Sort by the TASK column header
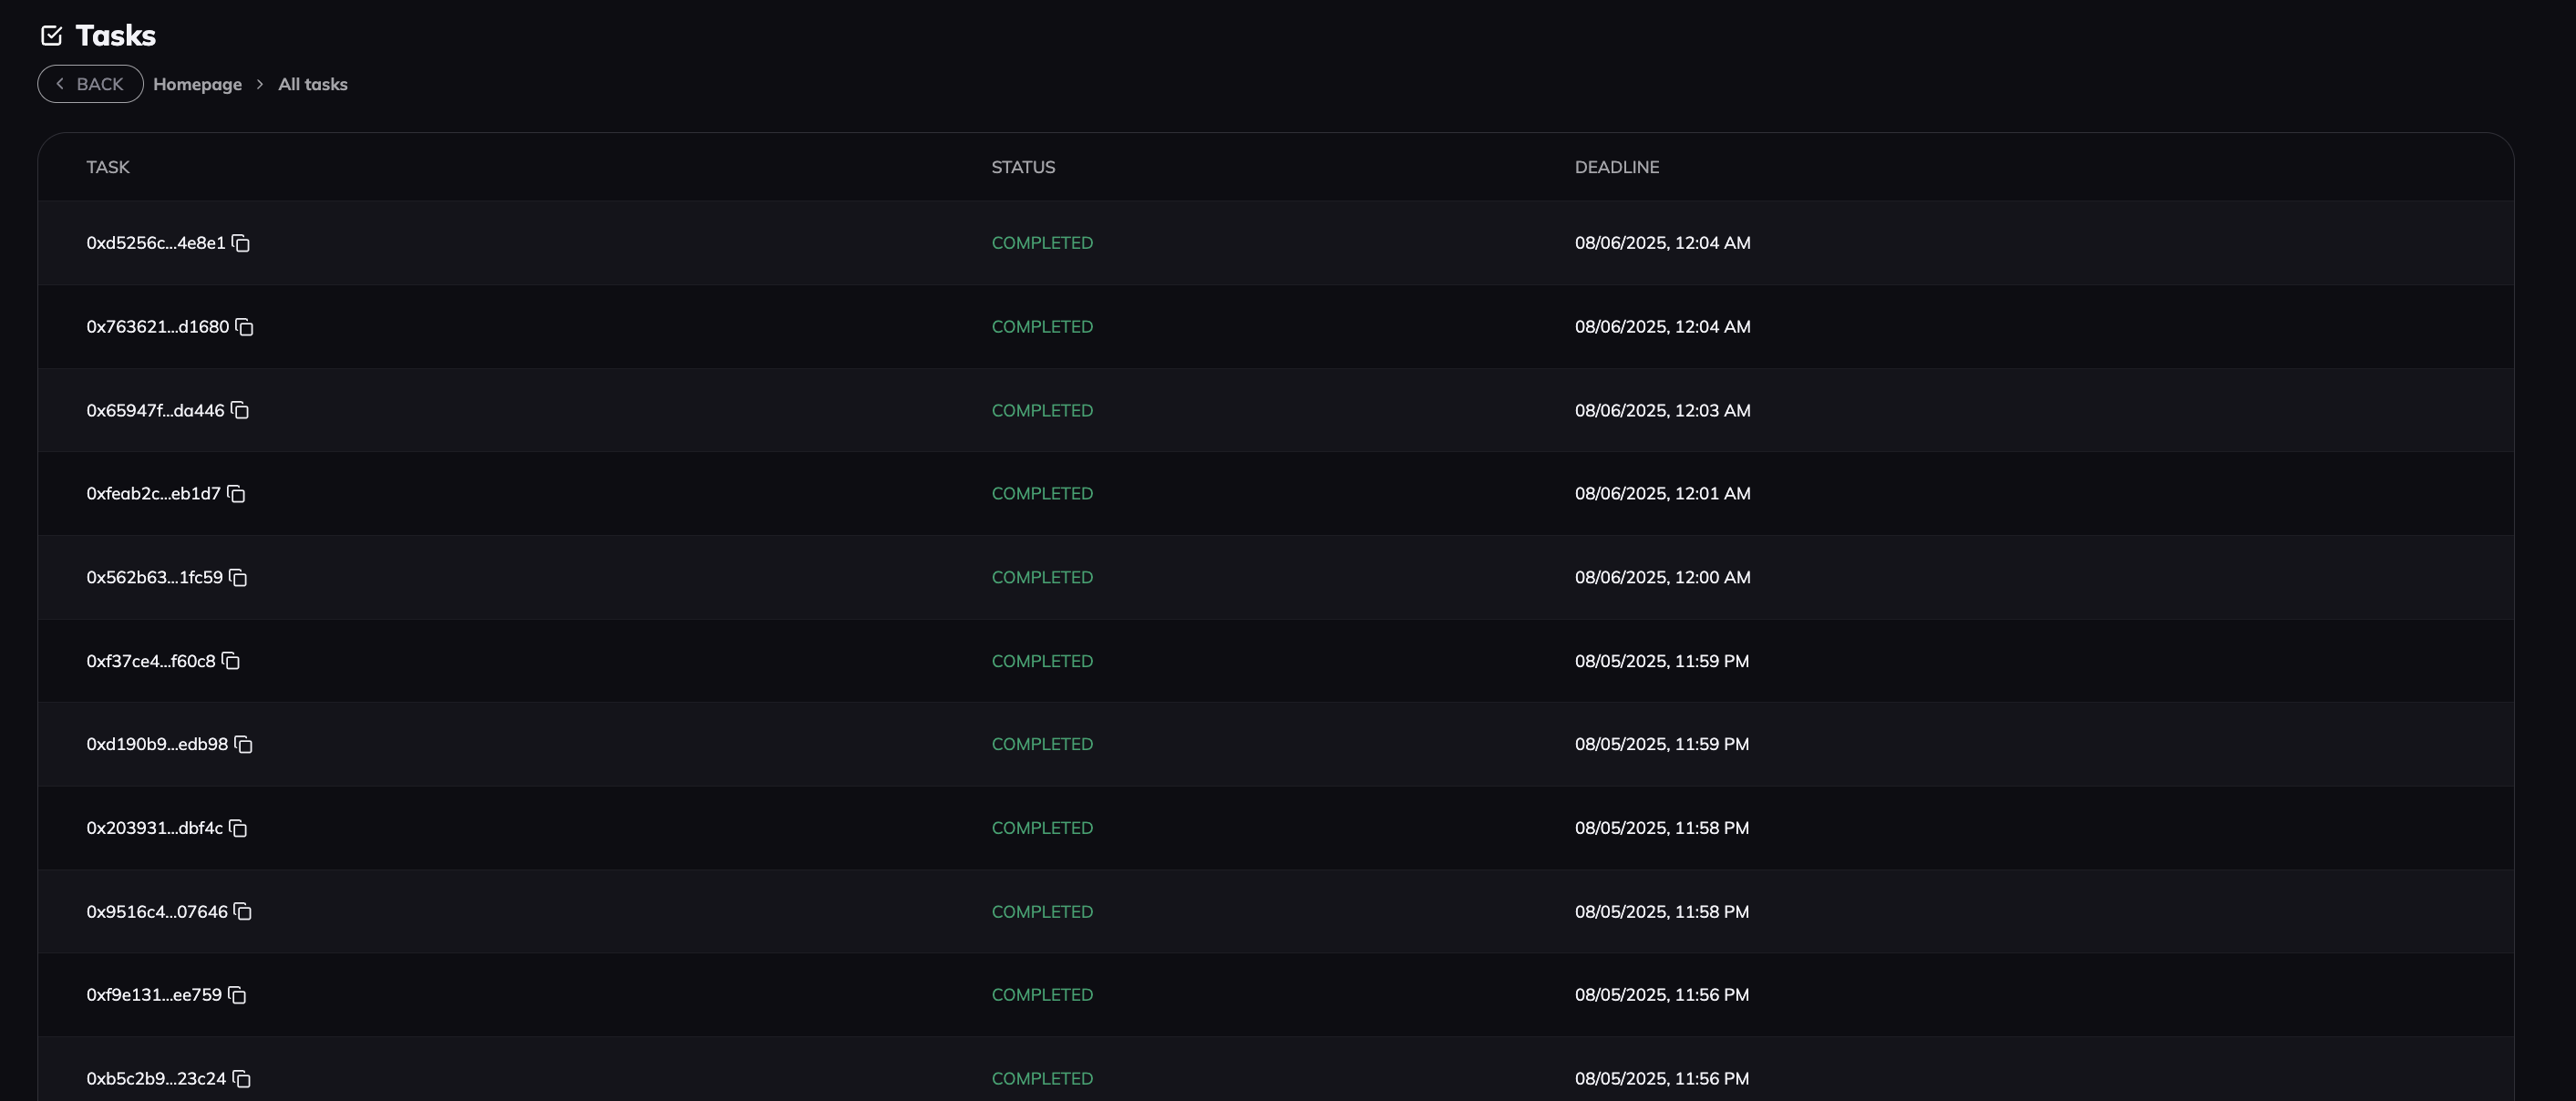The image size is (2576, 1101). coord(107,167)
